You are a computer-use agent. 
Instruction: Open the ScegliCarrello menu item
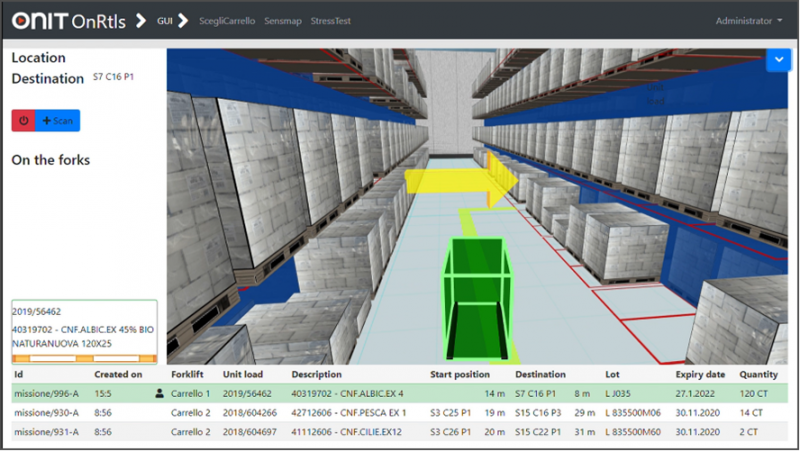coord(227,21)
